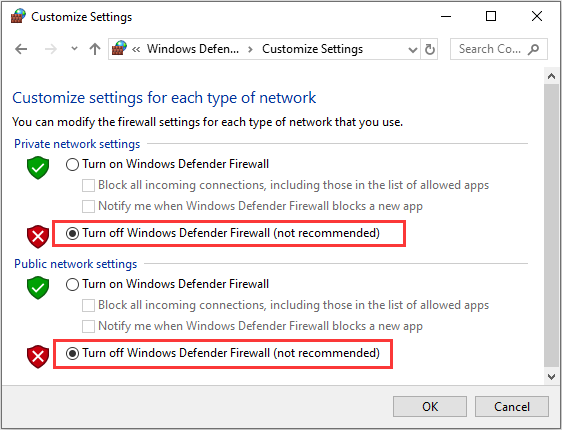Click the Forward navigation arrow
This screenshot has width=562, height=430.
pos(51,49)
